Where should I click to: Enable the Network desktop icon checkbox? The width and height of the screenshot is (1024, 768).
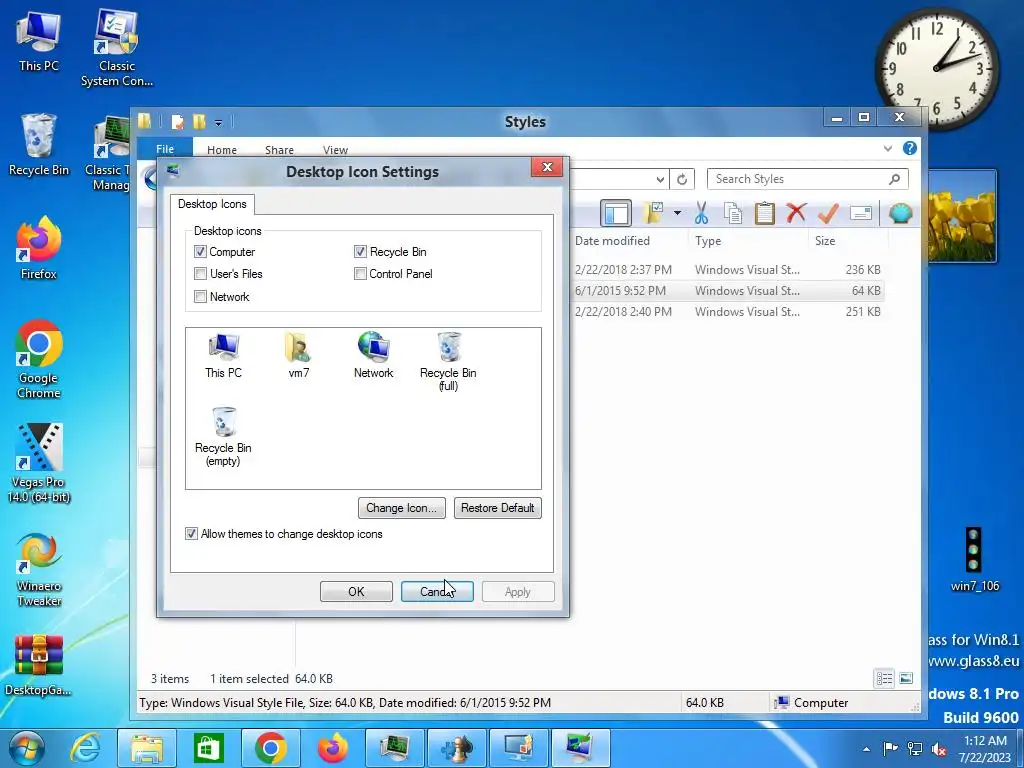pos(200,296)
